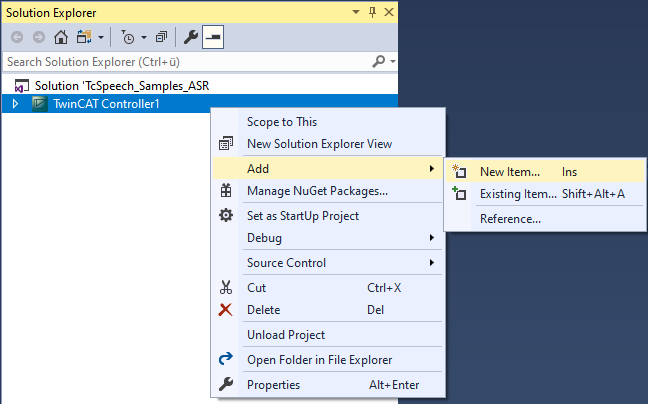Viewport: 648px width, 404px height.
Task: Select the Solution 'TcSpeech_Samples_ASR node
Action: coord(122,86)
